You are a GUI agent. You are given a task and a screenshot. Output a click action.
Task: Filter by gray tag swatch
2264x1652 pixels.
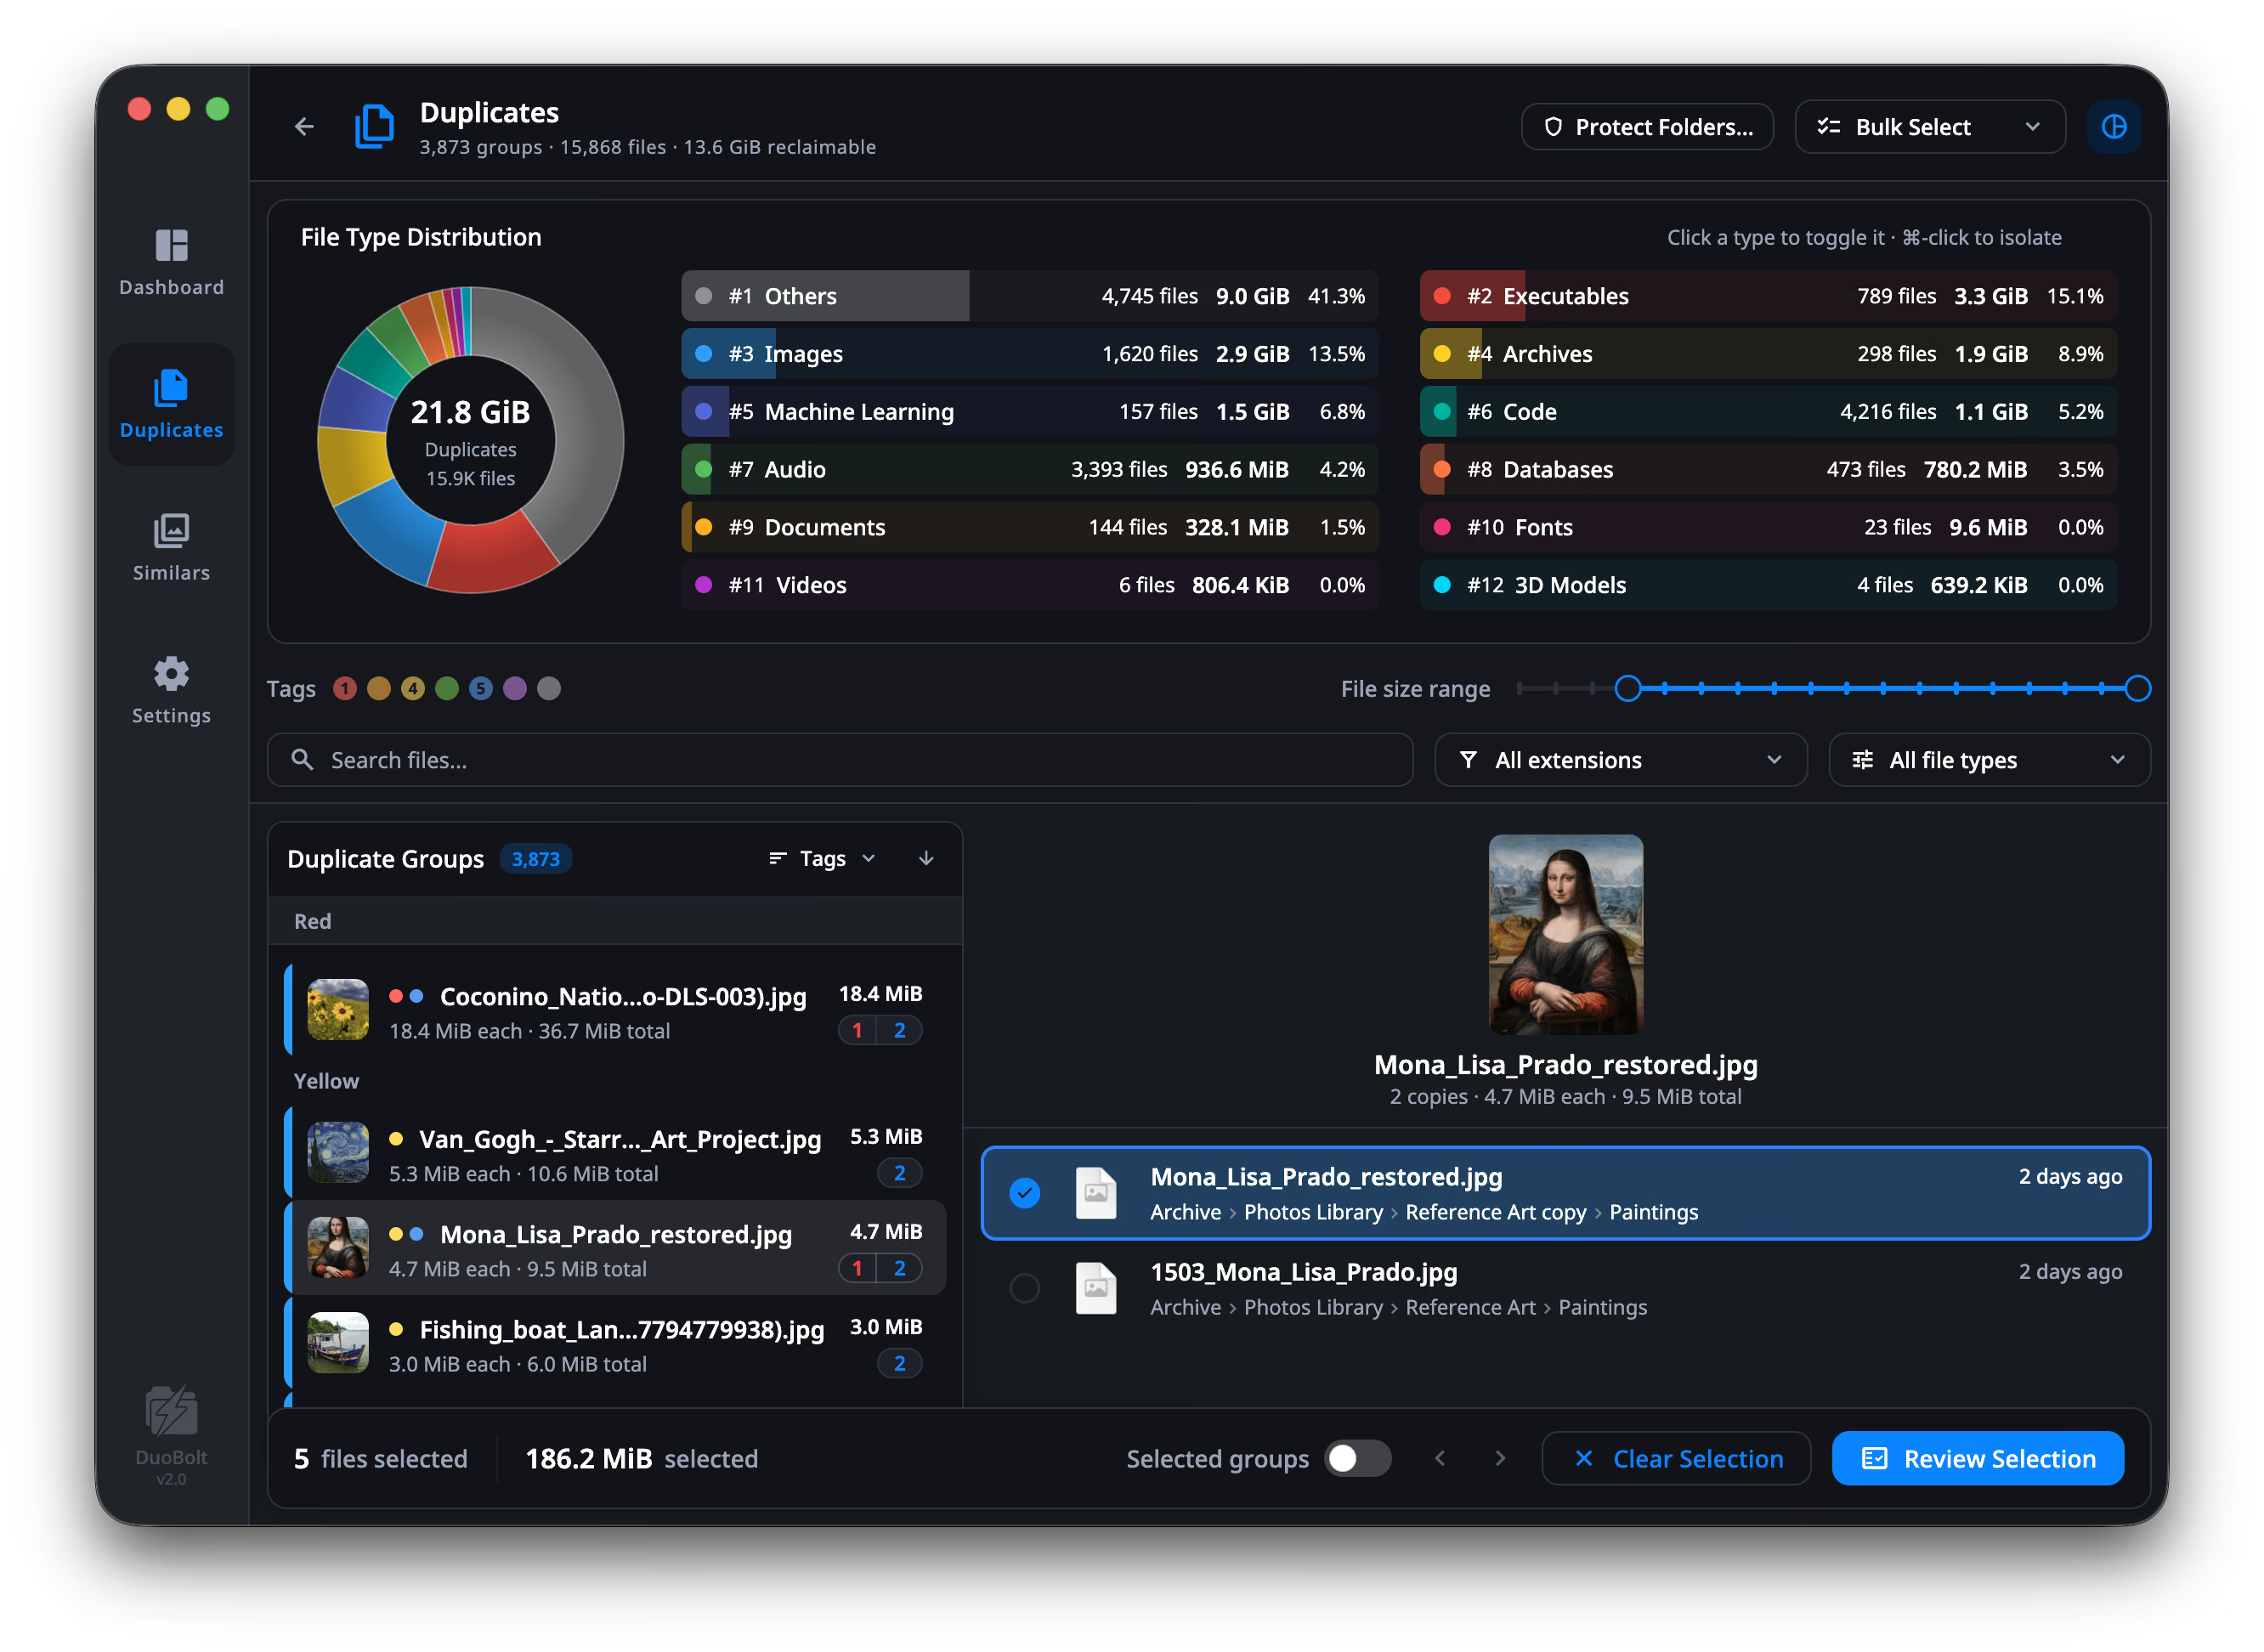[x=549, y=688]
